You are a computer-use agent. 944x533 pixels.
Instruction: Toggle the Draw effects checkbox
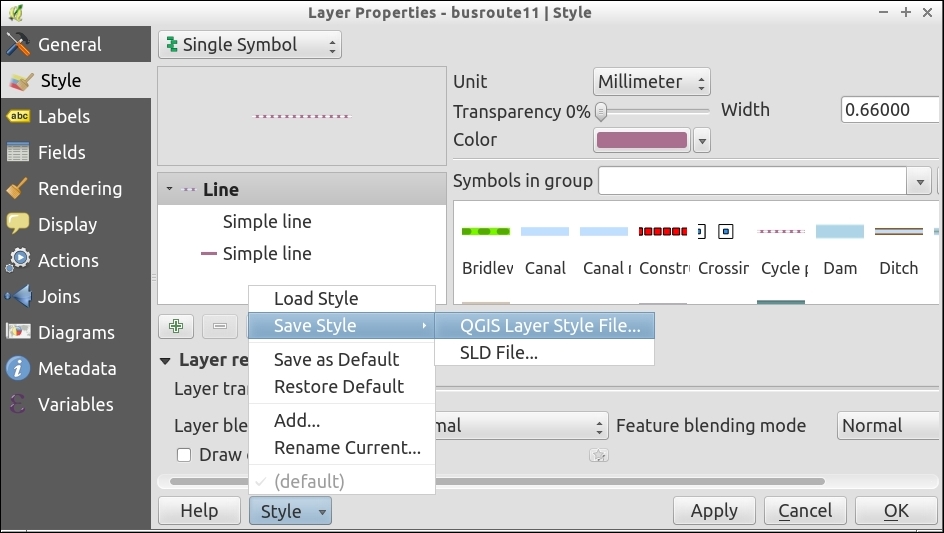(x=184, y=455)
